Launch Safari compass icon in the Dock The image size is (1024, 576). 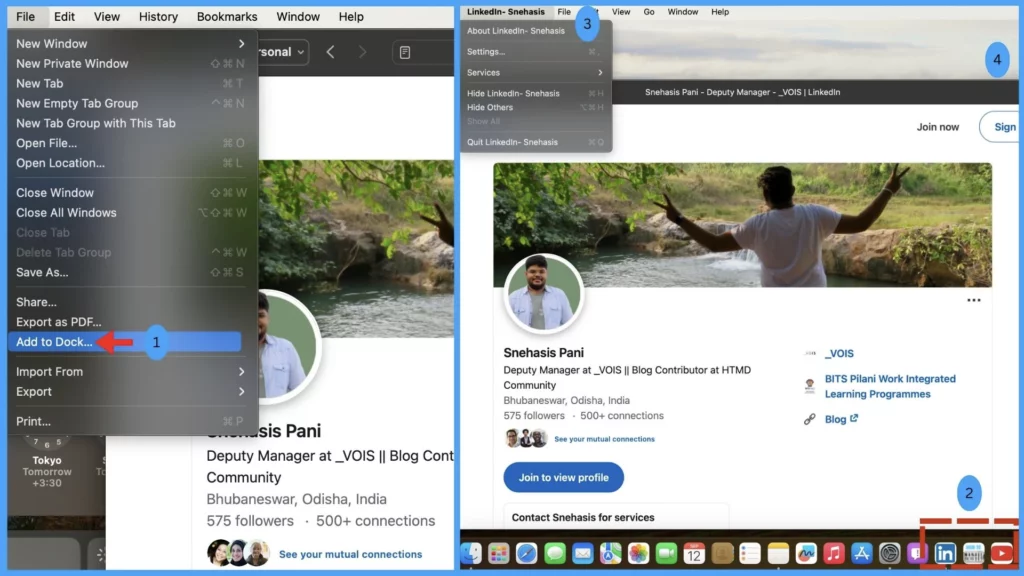coord(526,554)
